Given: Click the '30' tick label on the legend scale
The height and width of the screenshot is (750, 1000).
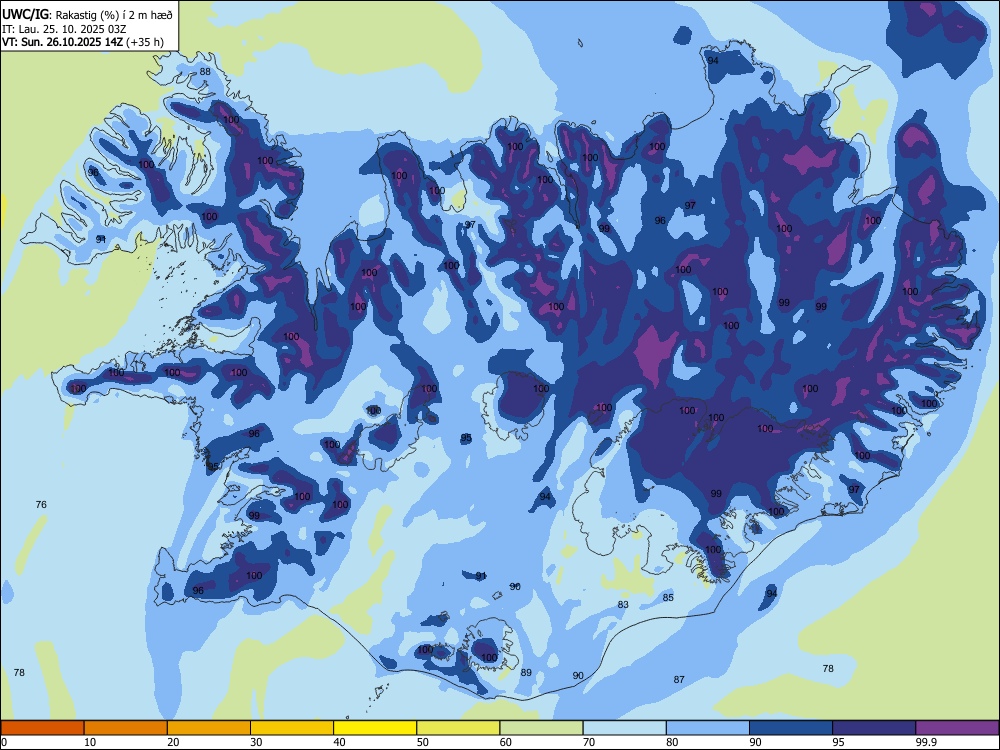Looking at the screenshot, I should tap(256, 742).
